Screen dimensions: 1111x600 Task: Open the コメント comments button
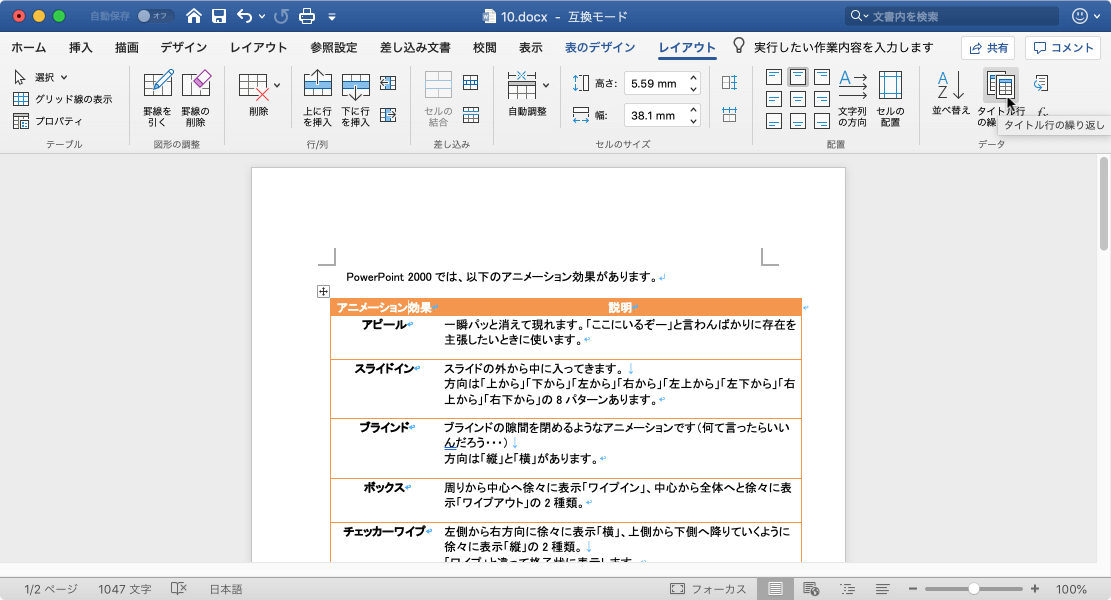click(x=1063, y=48)
